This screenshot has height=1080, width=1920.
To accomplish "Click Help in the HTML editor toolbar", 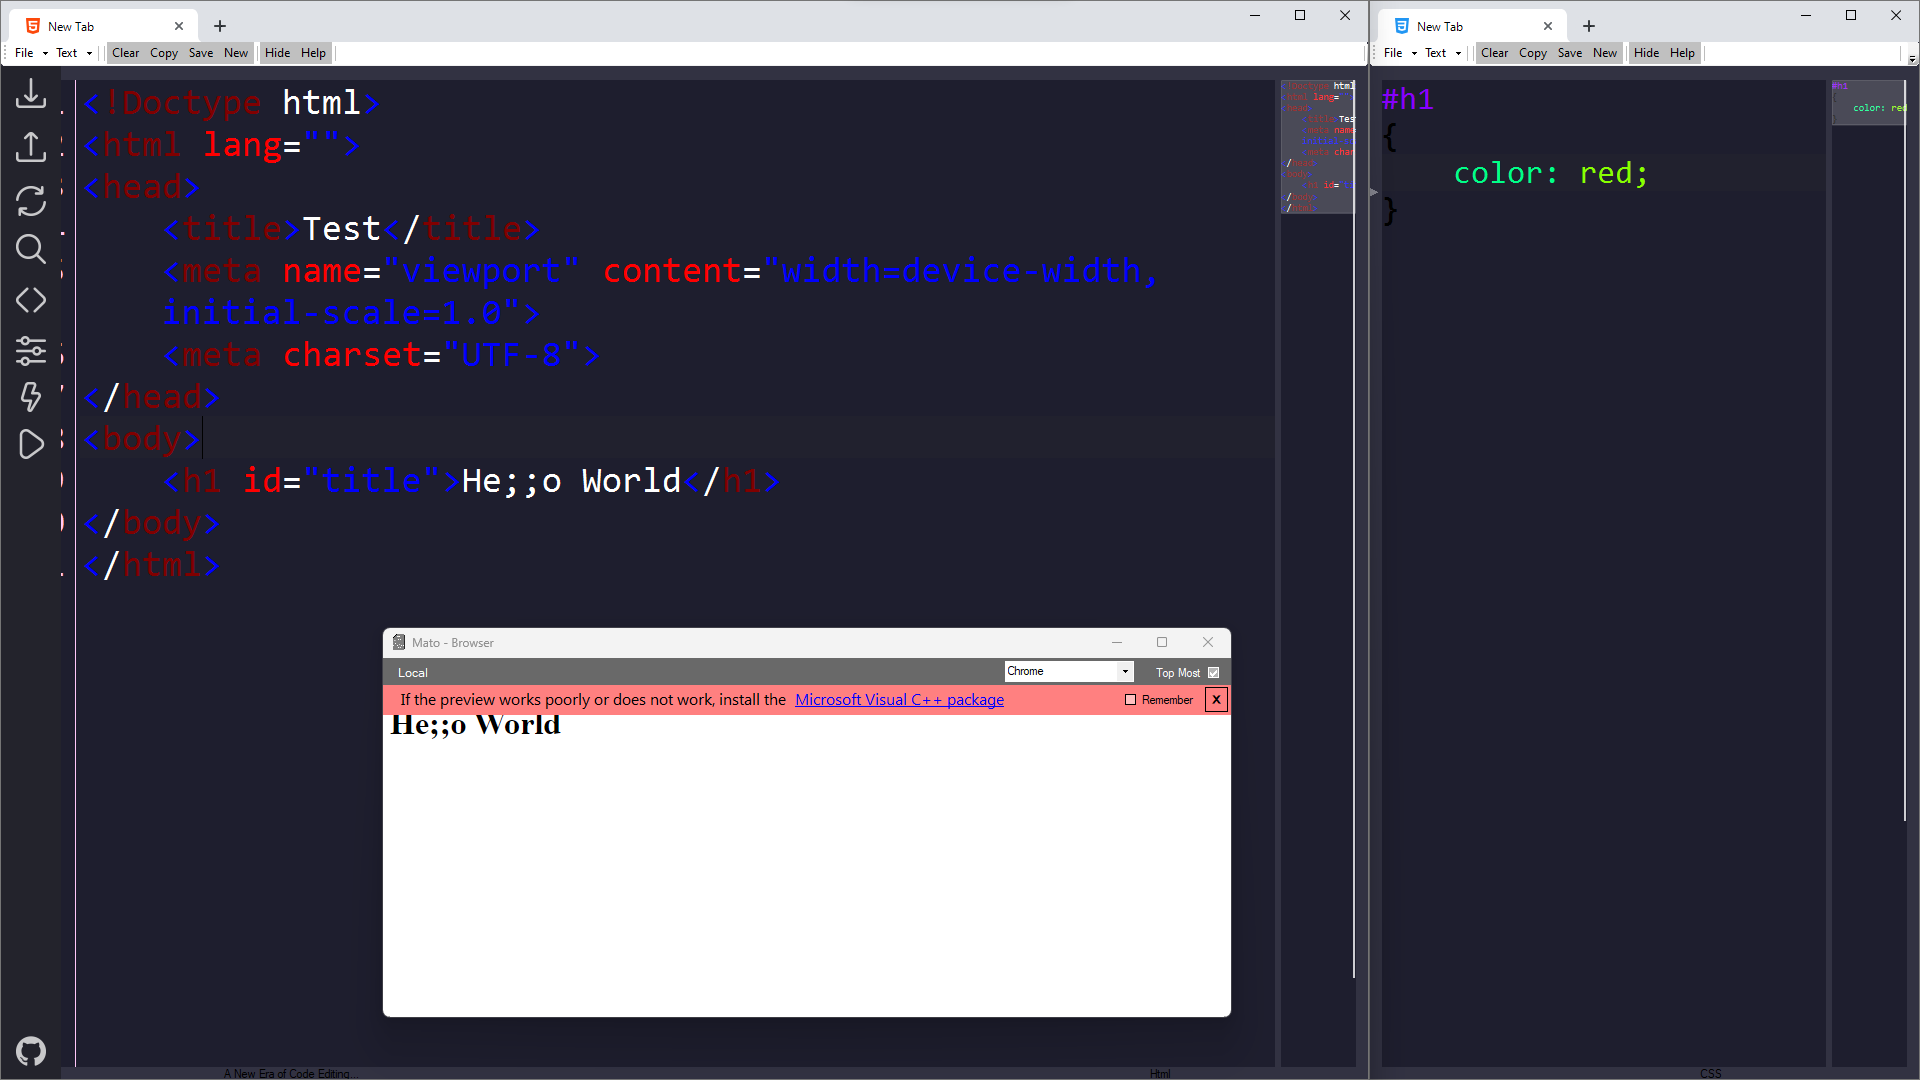I will 313,53.
